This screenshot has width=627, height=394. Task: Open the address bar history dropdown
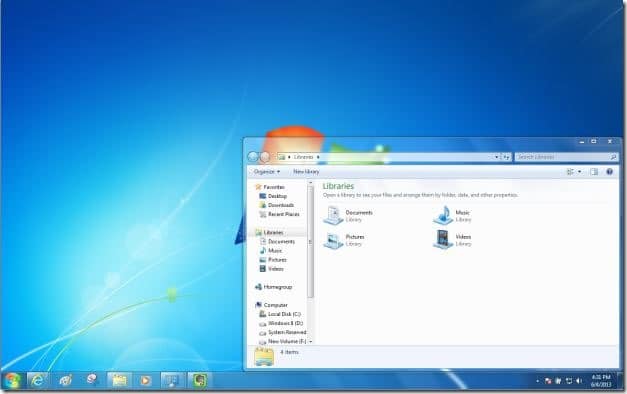[x=496, y=157]
